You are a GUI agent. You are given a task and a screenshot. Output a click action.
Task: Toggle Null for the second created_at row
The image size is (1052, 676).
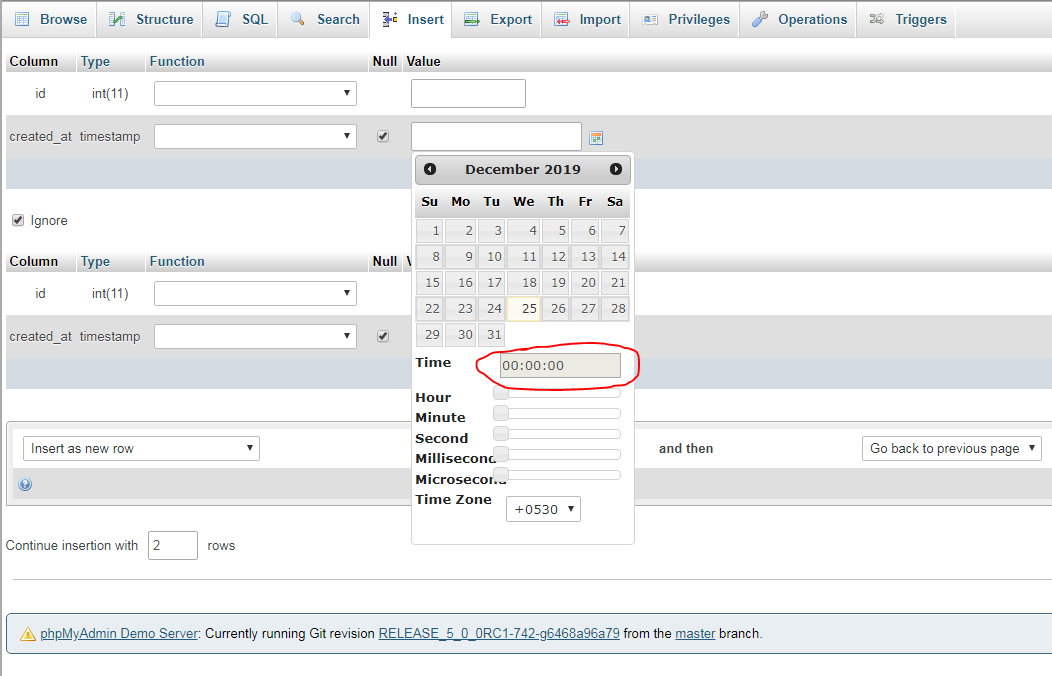383,336
